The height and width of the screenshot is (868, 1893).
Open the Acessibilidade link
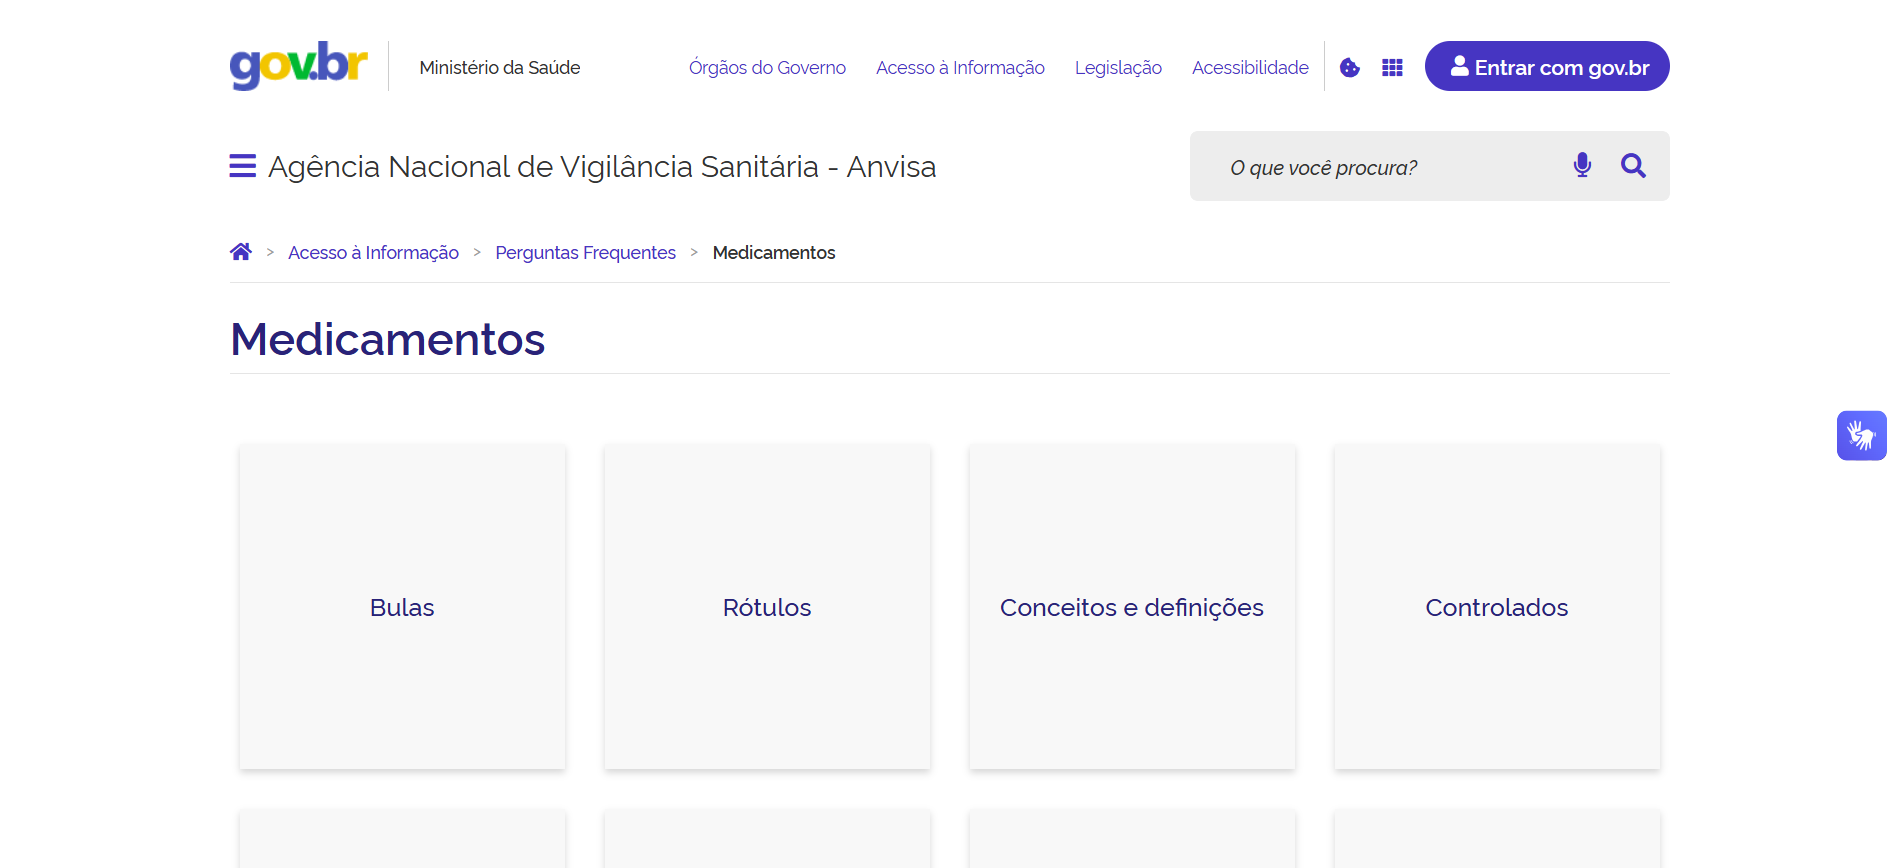tap(1250, 67)
